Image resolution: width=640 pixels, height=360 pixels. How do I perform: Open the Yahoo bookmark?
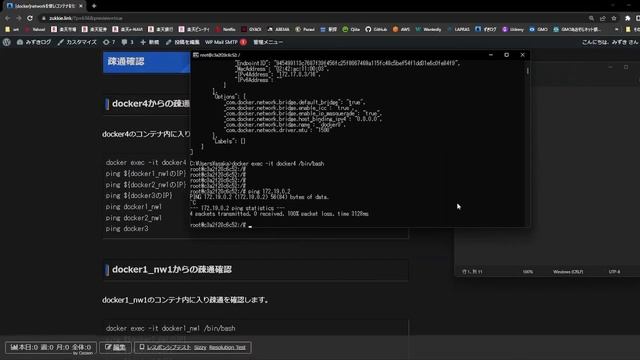pos(35,29)
